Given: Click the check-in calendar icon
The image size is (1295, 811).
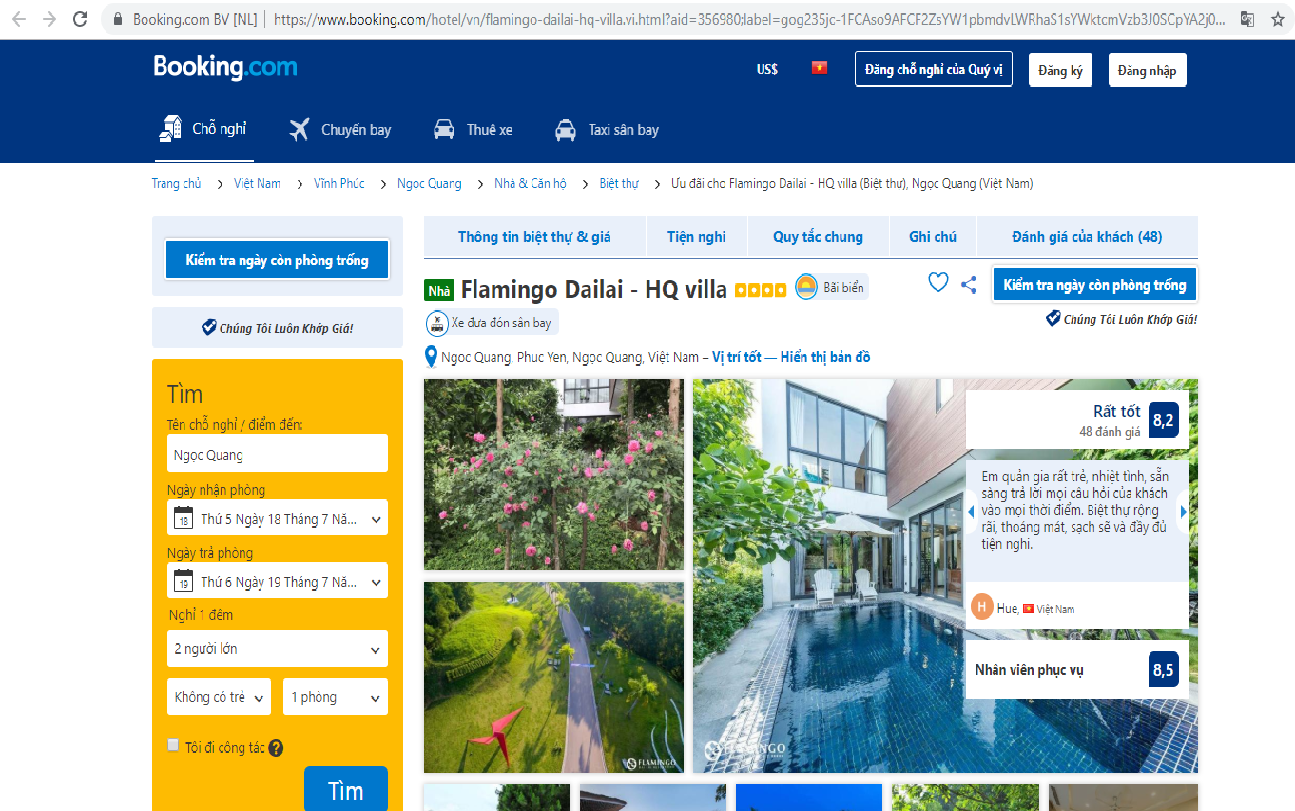Looking at the screenshot, I should 183,518.
